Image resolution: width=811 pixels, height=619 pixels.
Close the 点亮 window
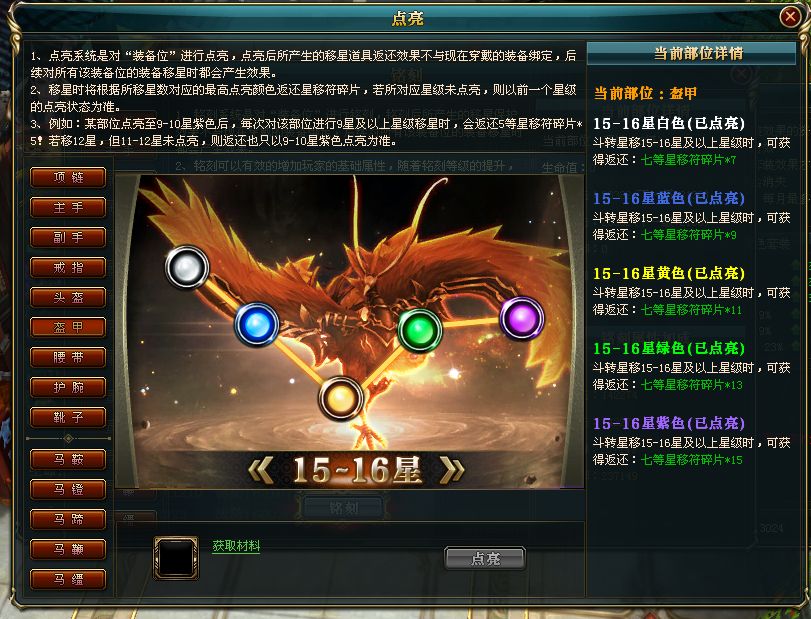(790, 18)
